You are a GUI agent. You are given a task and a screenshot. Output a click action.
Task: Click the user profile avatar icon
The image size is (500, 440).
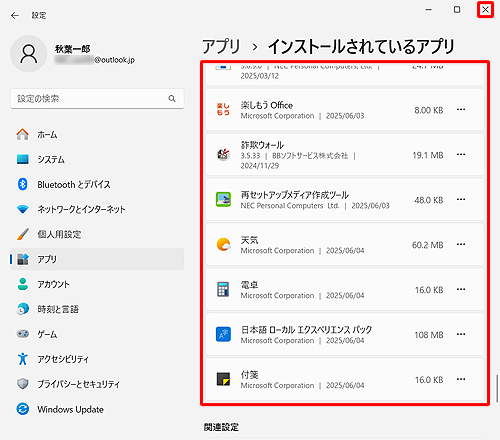coord(29,54)
